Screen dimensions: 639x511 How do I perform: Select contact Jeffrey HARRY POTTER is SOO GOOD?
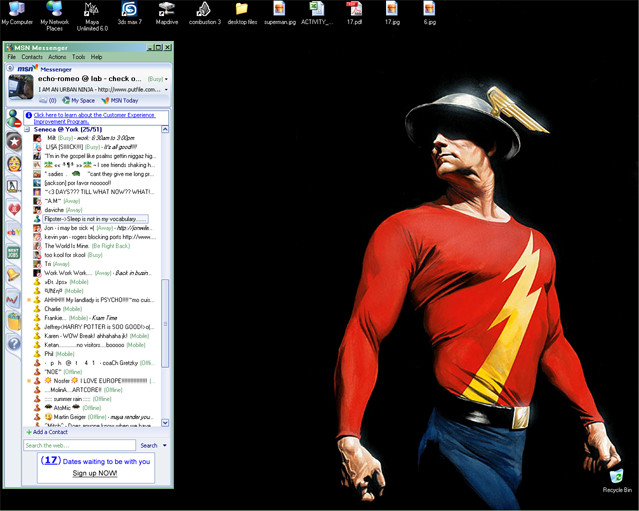click(94, 327)
